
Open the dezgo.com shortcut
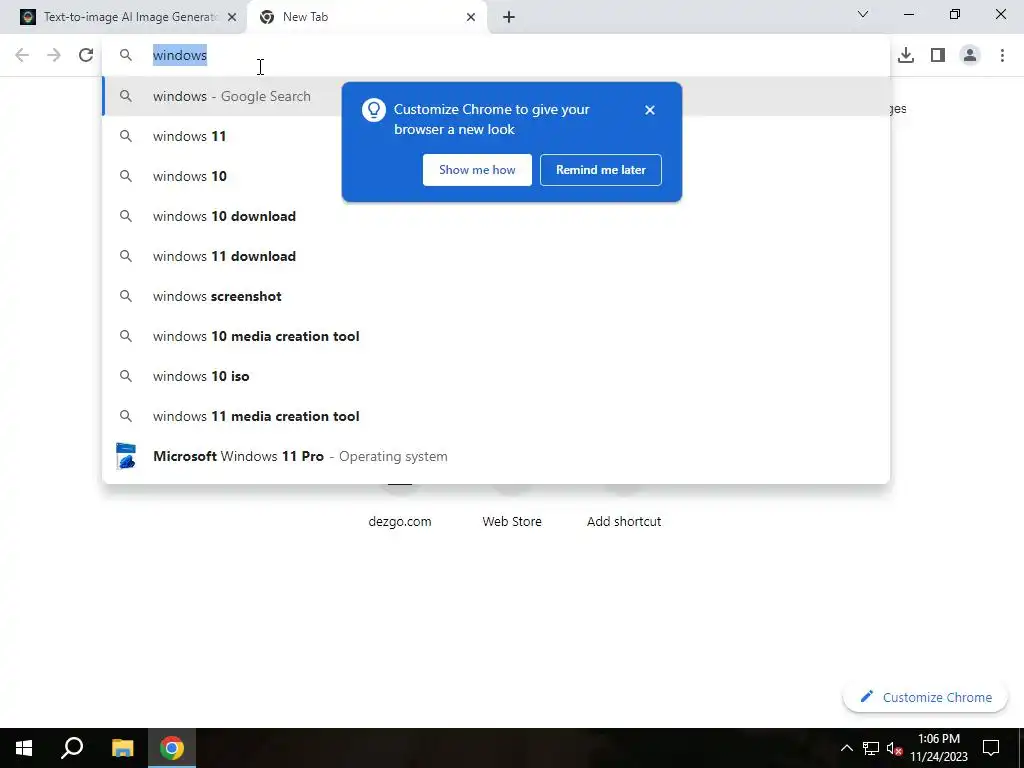[x=400, y=521]
